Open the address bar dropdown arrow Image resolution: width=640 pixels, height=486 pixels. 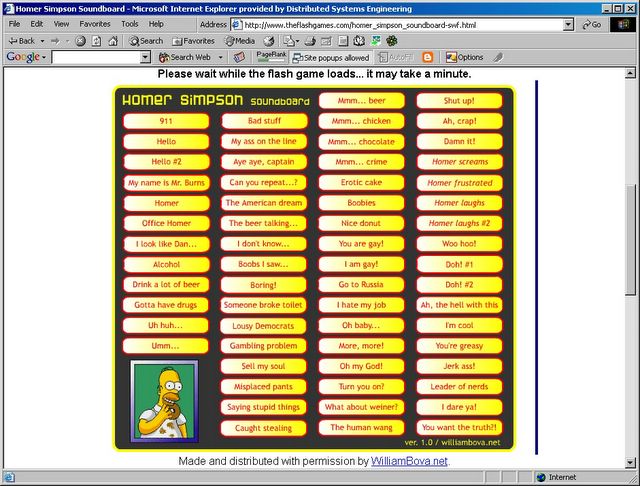tap(568, 25)
